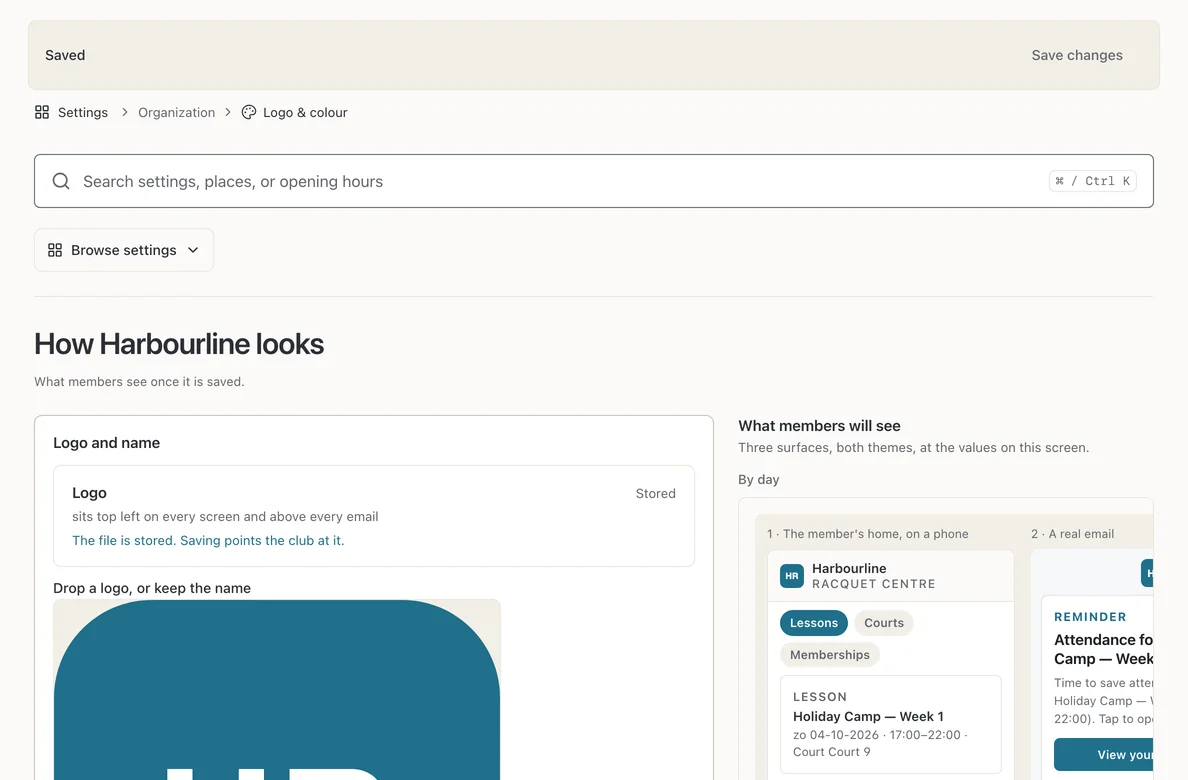
Task: Click the 'Holiday Camp — Week 1' lesson card
Action: pyautogui.click(x=891, y=725)
